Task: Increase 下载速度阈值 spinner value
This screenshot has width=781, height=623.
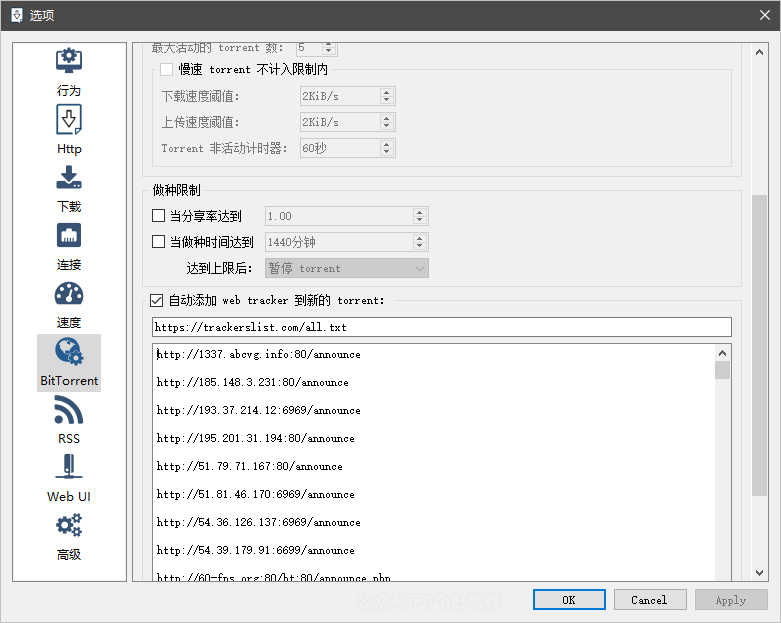Action: click(387, 92)
